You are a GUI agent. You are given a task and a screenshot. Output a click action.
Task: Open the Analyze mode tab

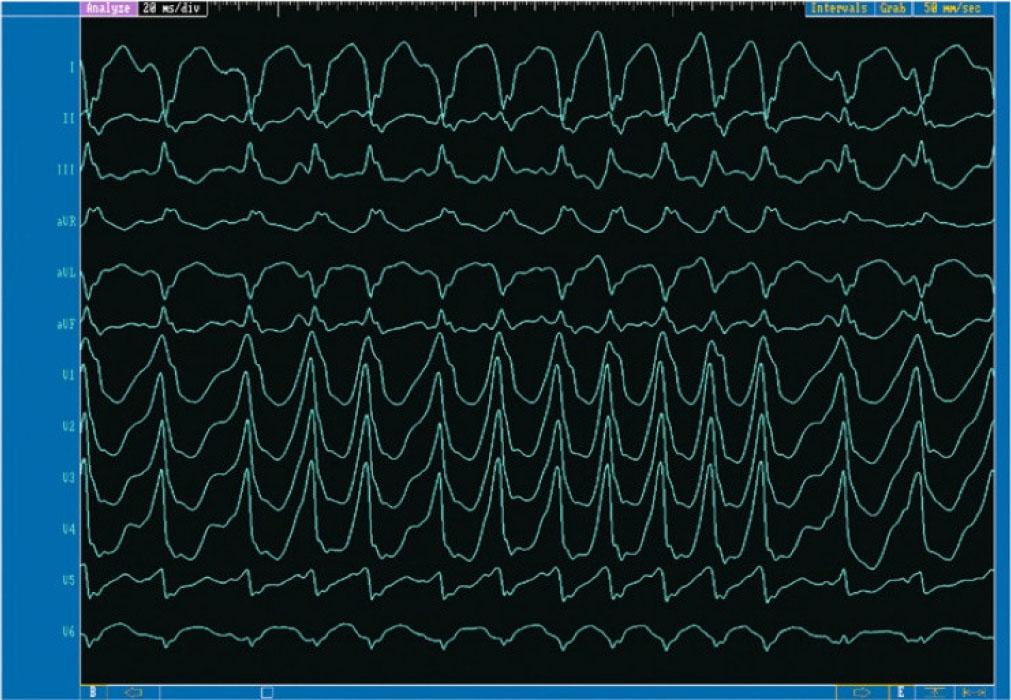(108, 7)
